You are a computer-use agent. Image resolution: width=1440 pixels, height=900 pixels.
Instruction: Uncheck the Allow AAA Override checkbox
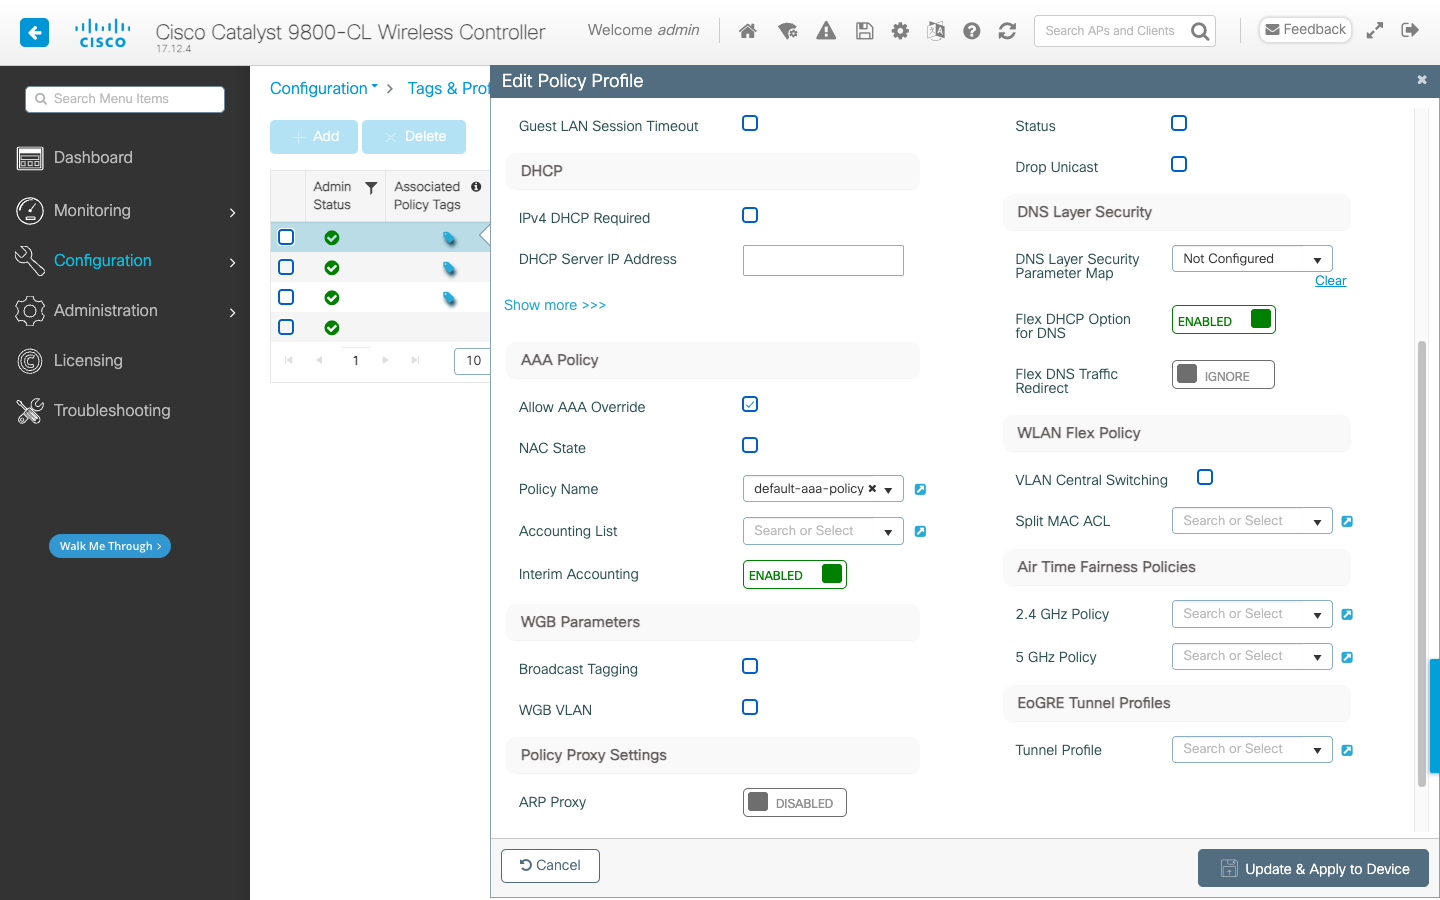(x=750, y=404)
